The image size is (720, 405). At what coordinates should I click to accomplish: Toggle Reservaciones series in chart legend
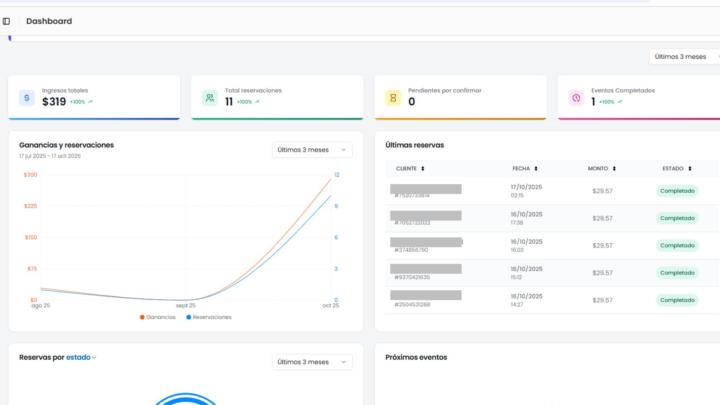coord(208,317)
